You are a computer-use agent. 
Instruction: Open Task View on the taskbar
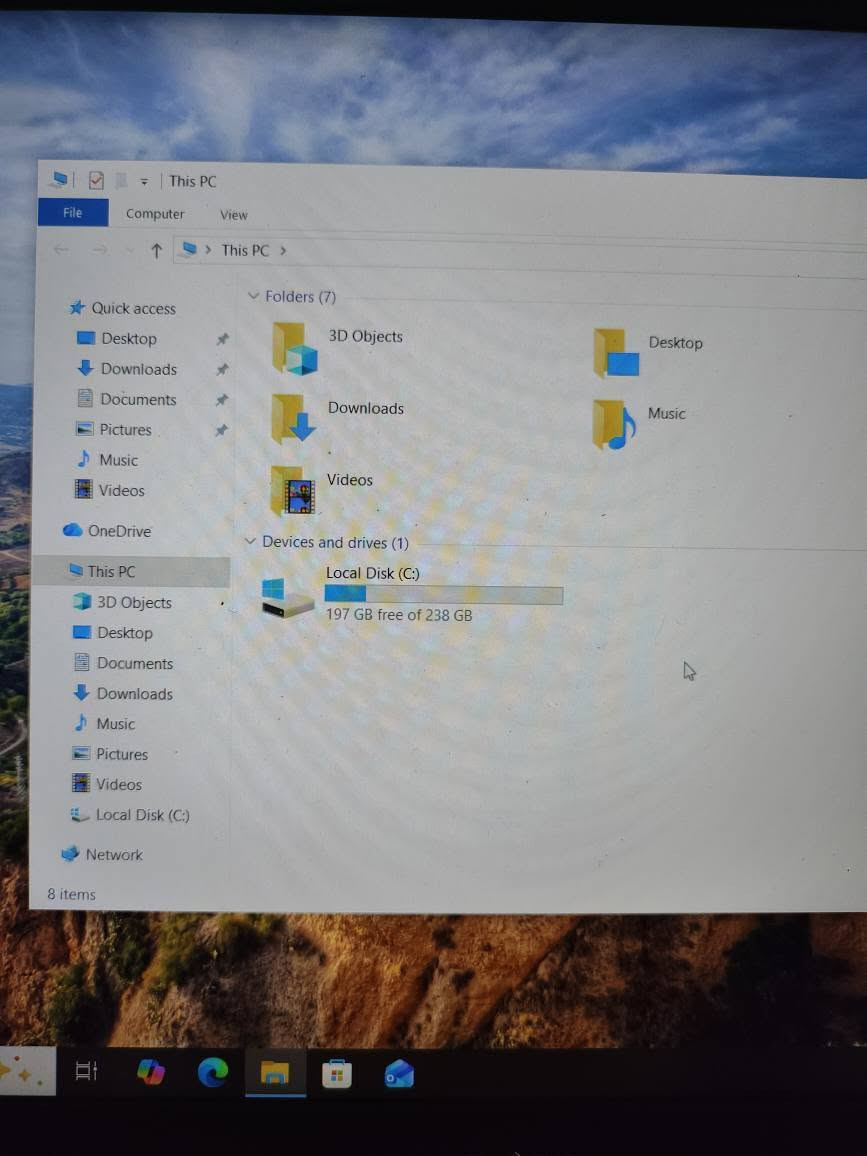click(x=87, y=1070)
